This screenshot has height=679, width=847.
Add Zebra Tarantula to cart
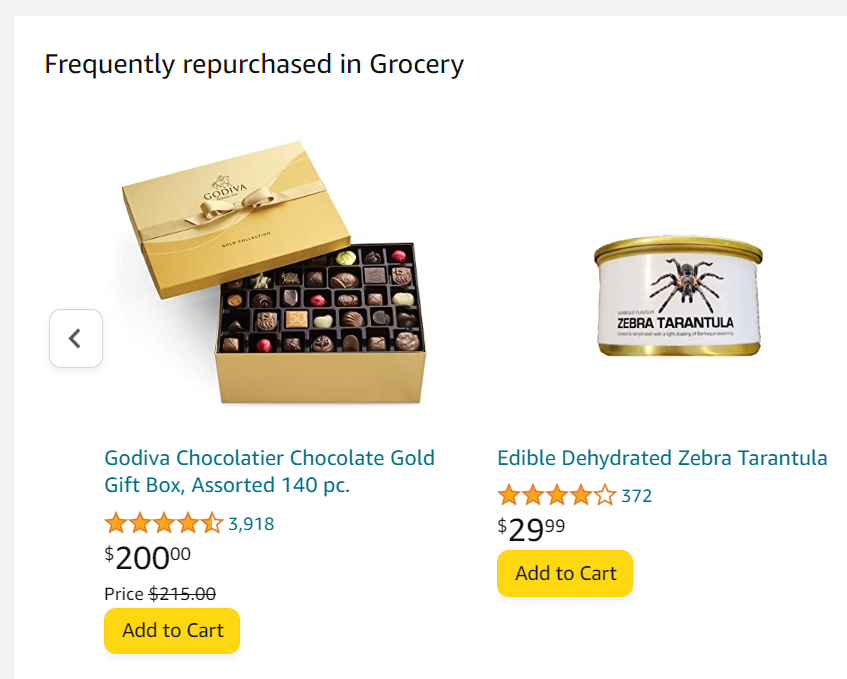[x=565, y=573]
